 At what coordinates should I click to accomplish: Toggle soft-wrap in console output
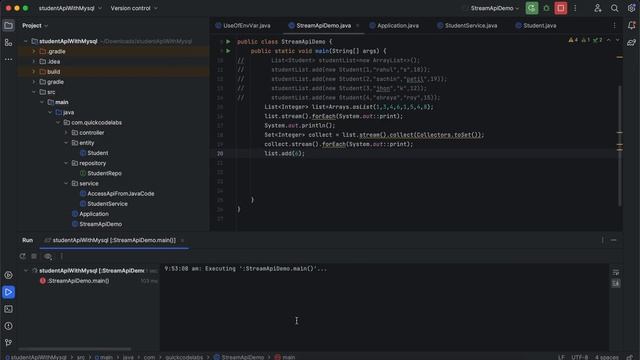click(x=616, y=273)
